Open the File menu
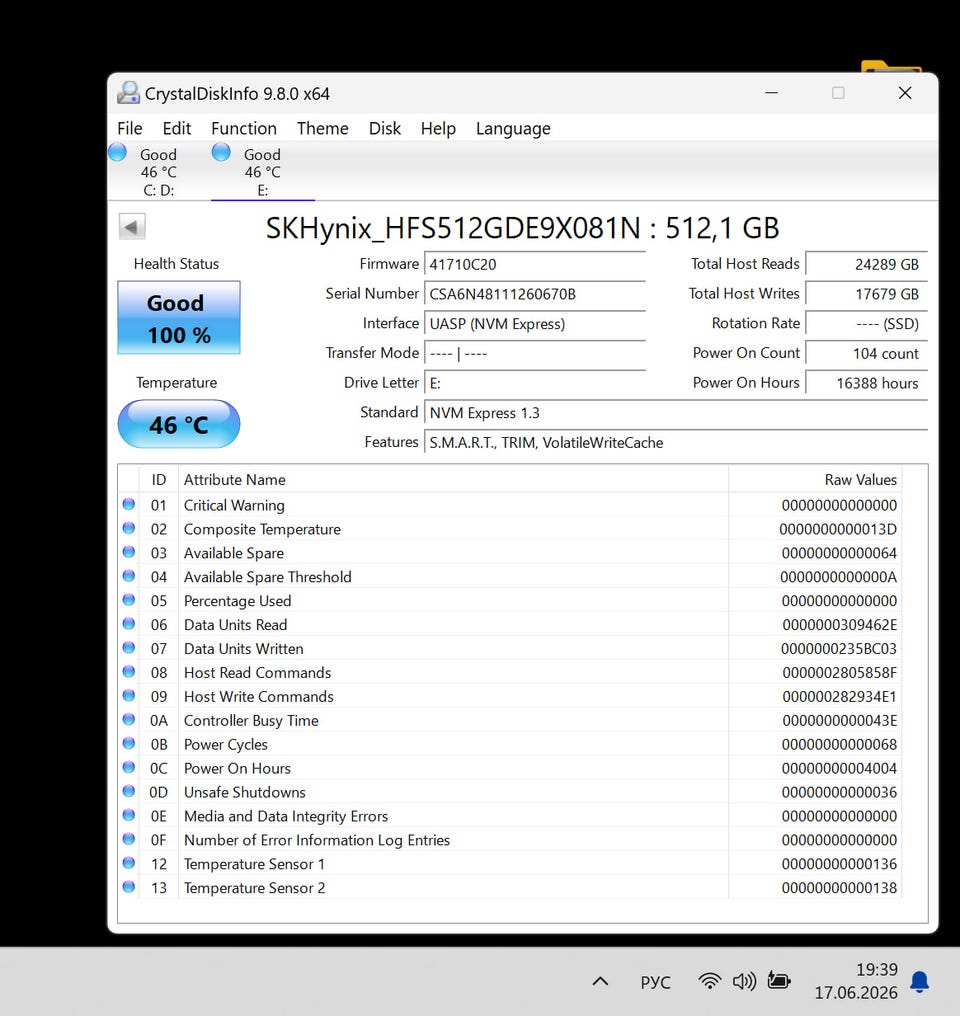 pos(130,128)
